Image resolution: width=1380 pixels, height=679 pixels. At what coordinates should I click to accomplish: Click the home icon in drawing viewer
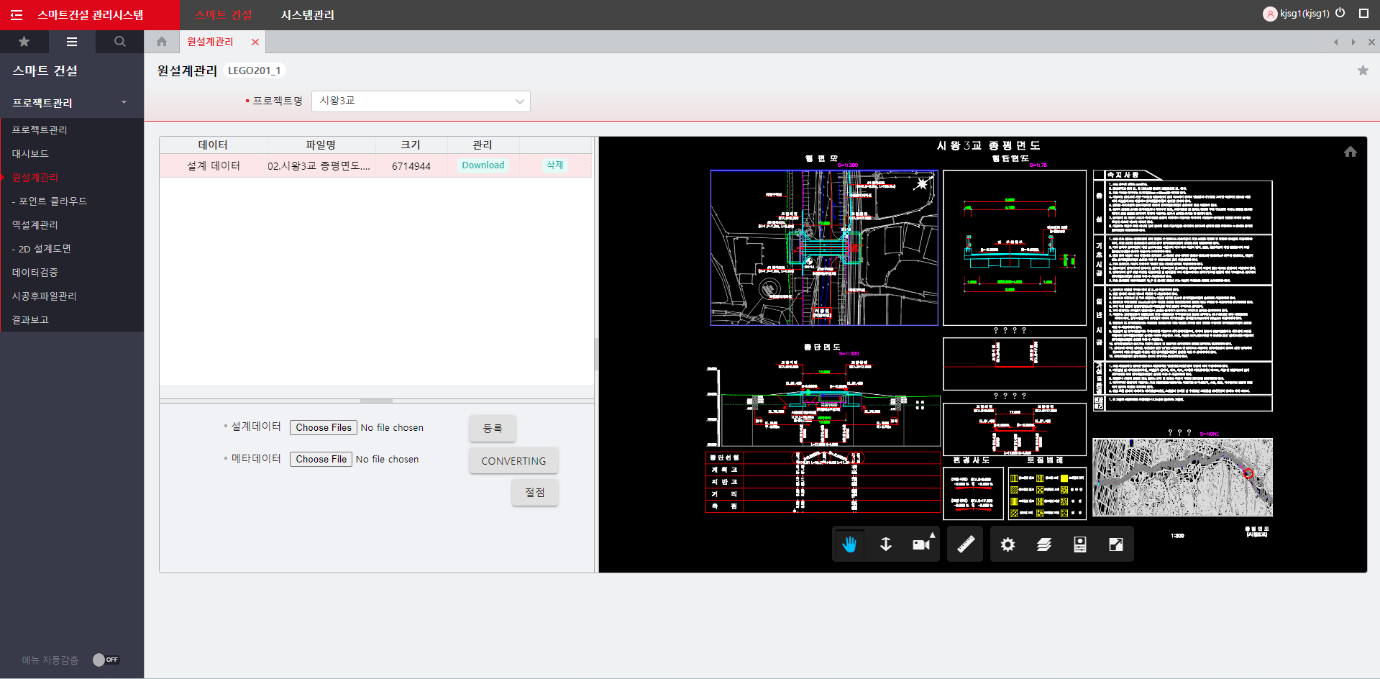[x=1350, y=152]
